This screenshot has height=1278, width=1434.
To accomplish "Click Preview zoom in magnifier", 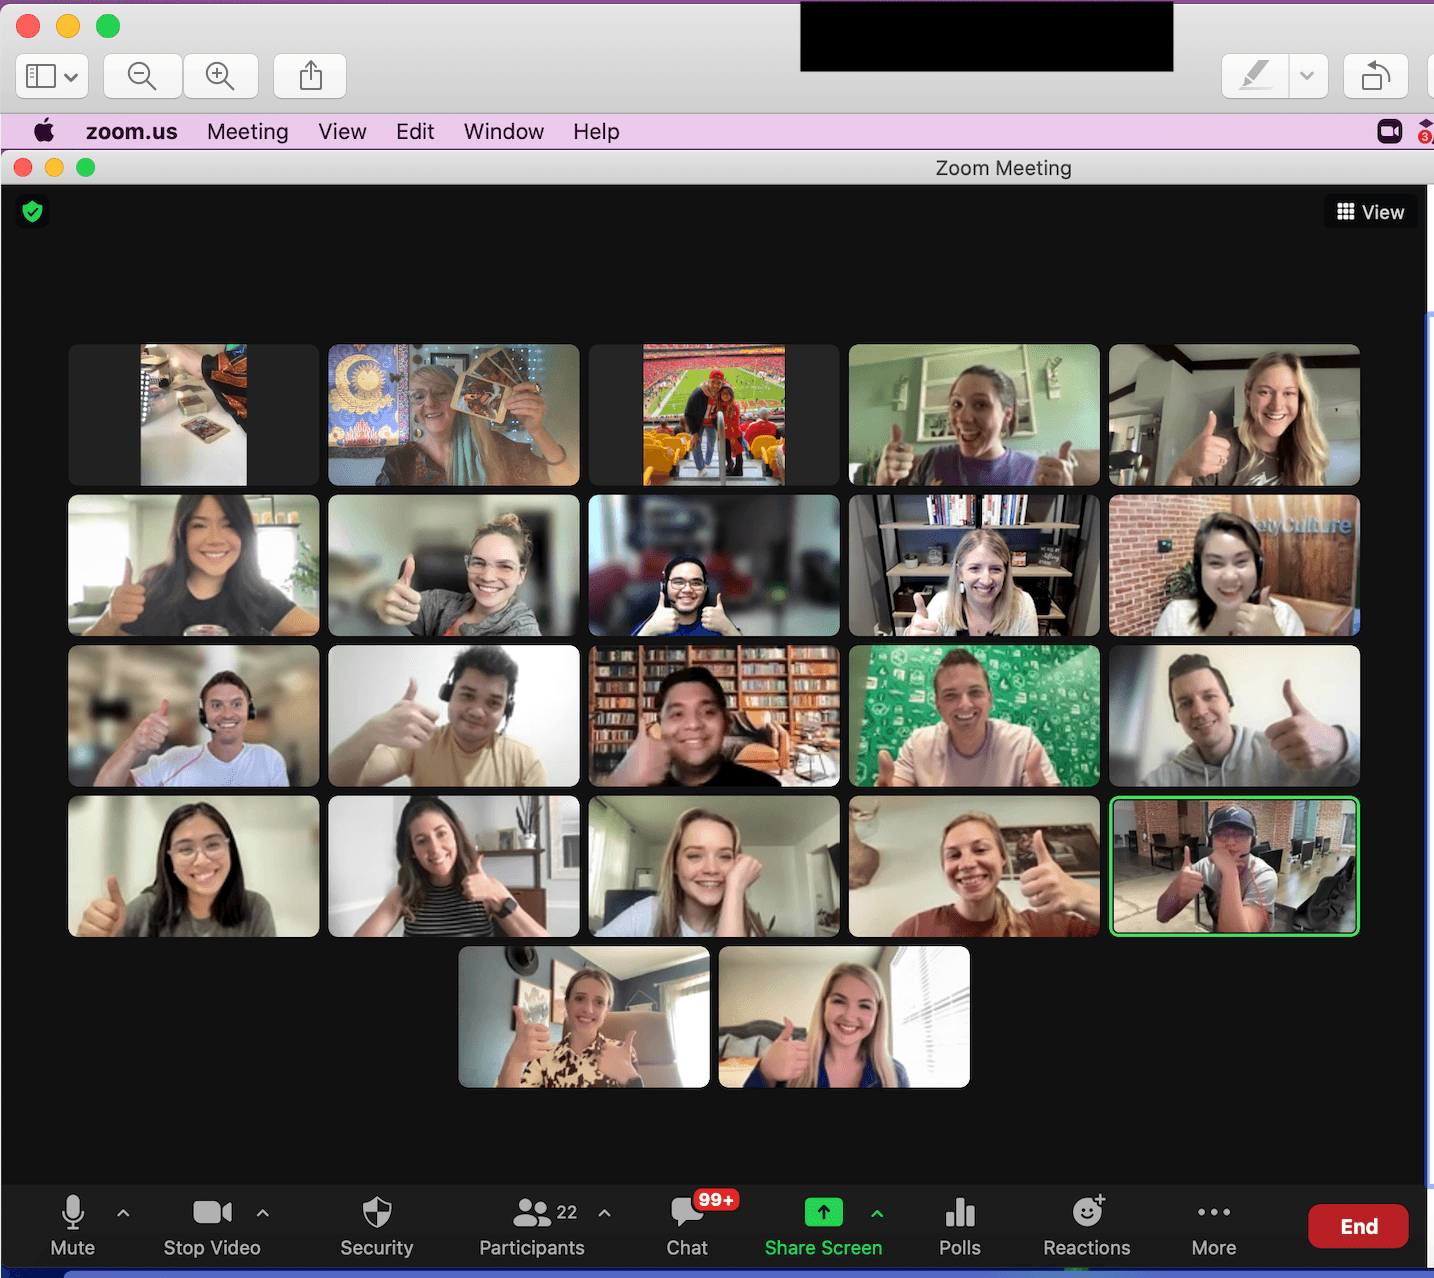I will 220,76.
